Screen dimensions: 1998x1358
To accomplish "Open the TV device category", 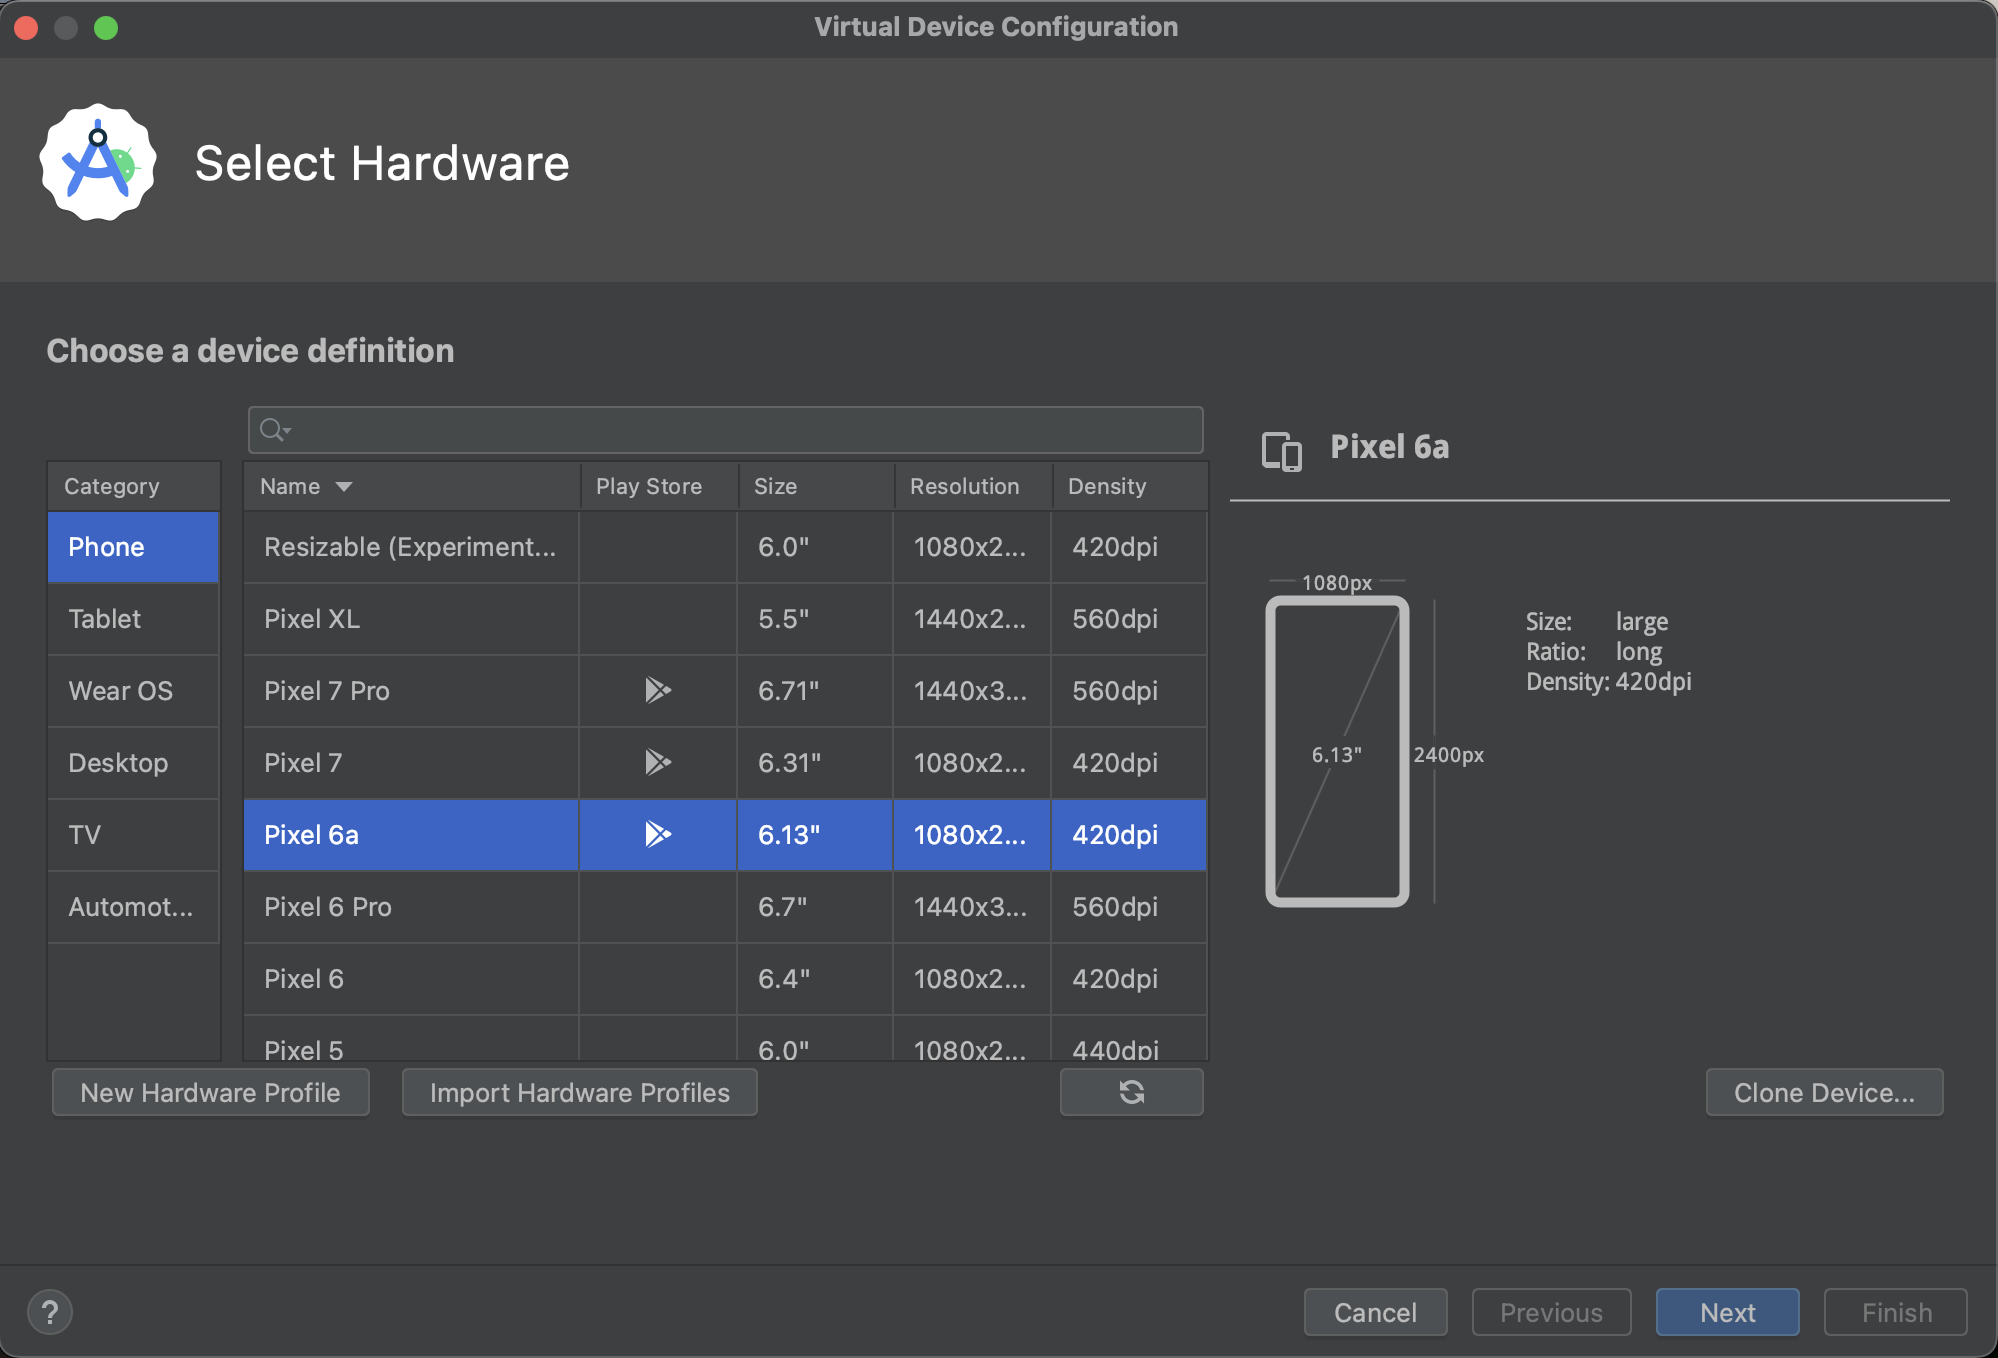I will [x=132, y=834].
